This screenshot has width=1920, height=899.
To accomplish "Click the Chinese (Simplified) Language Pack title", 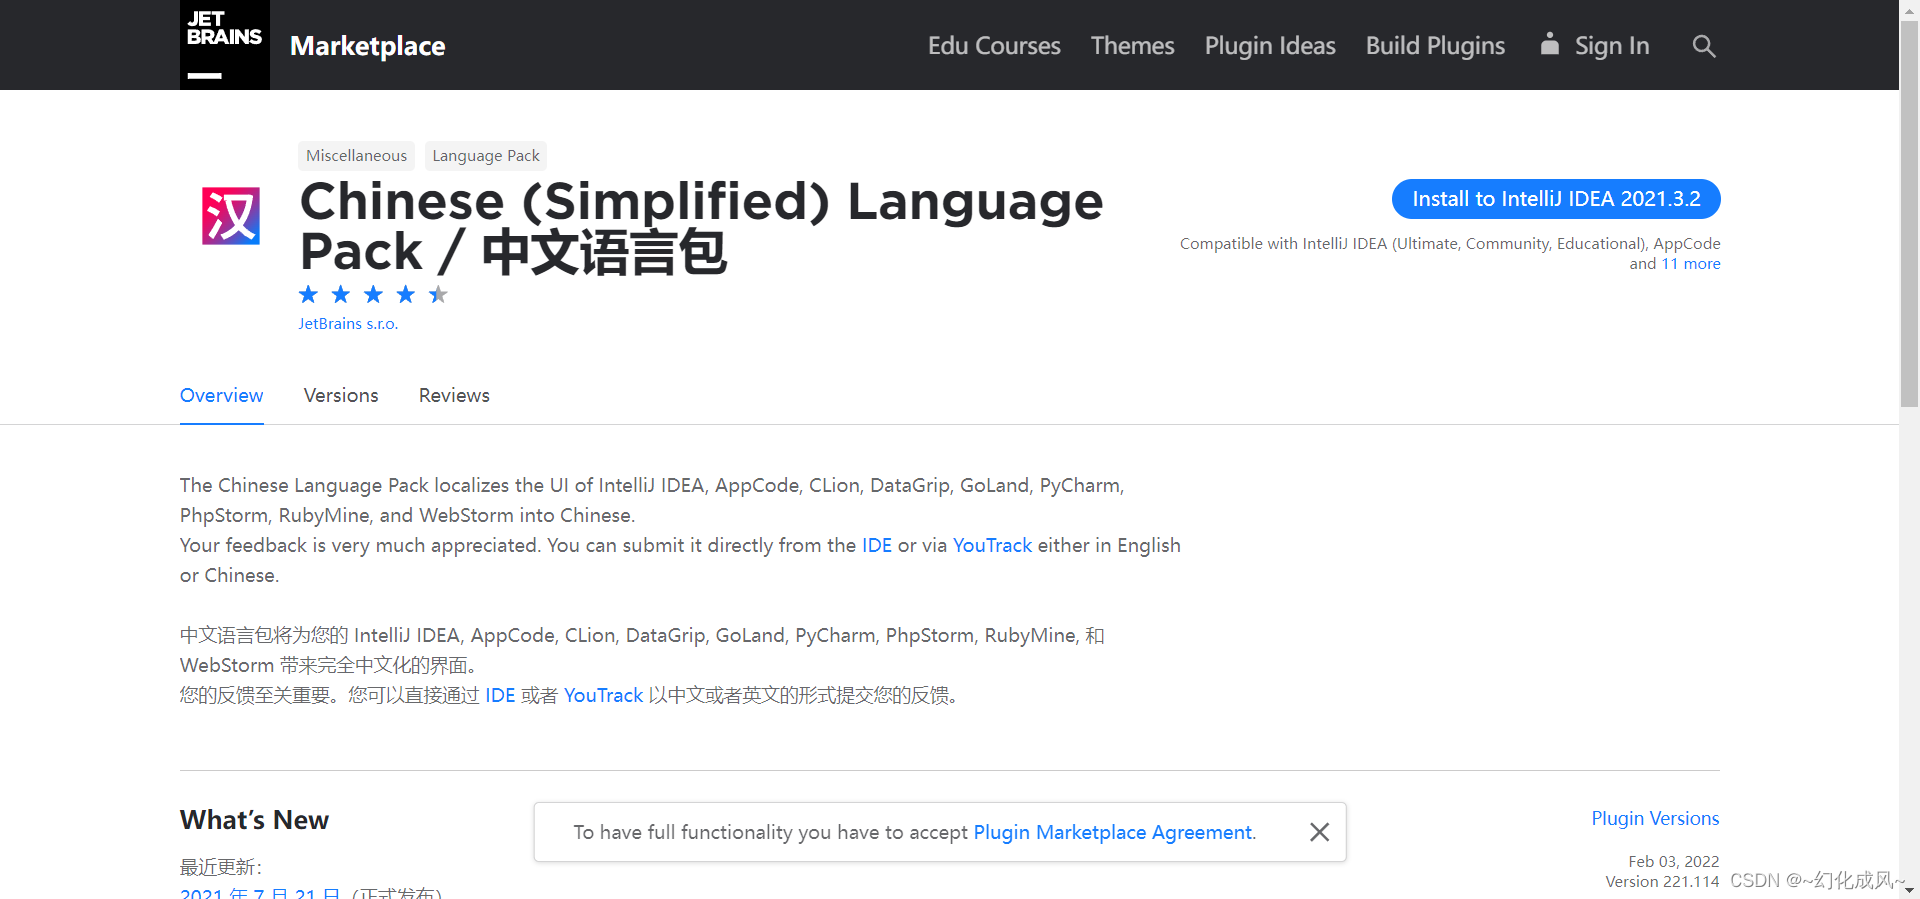I will [701, 226].
